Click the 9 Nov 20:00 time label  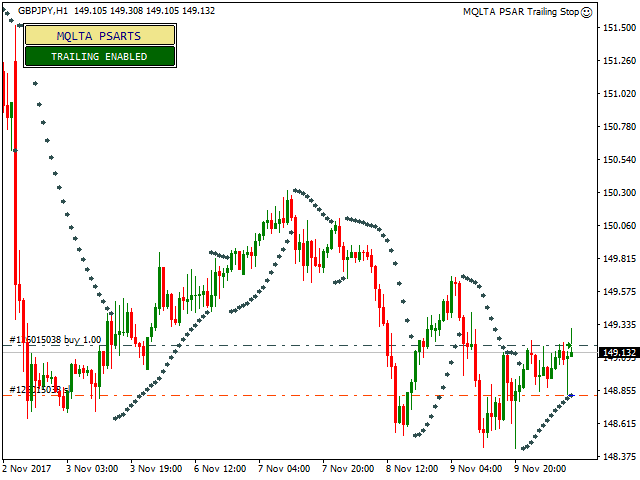click(540, 469)
